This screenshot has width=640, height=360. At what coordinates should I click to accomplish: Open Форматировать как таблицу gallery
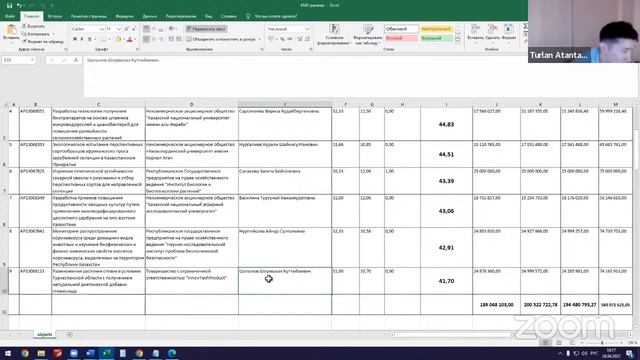click(368, 34)
